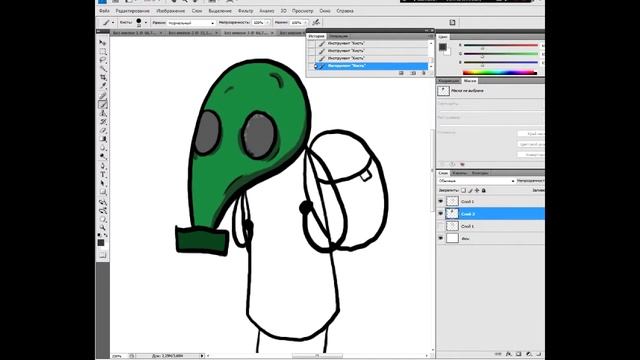Open the Нажим flow slider arrow
This screenshot has width=640, height=360.
(x=306, y=22)
